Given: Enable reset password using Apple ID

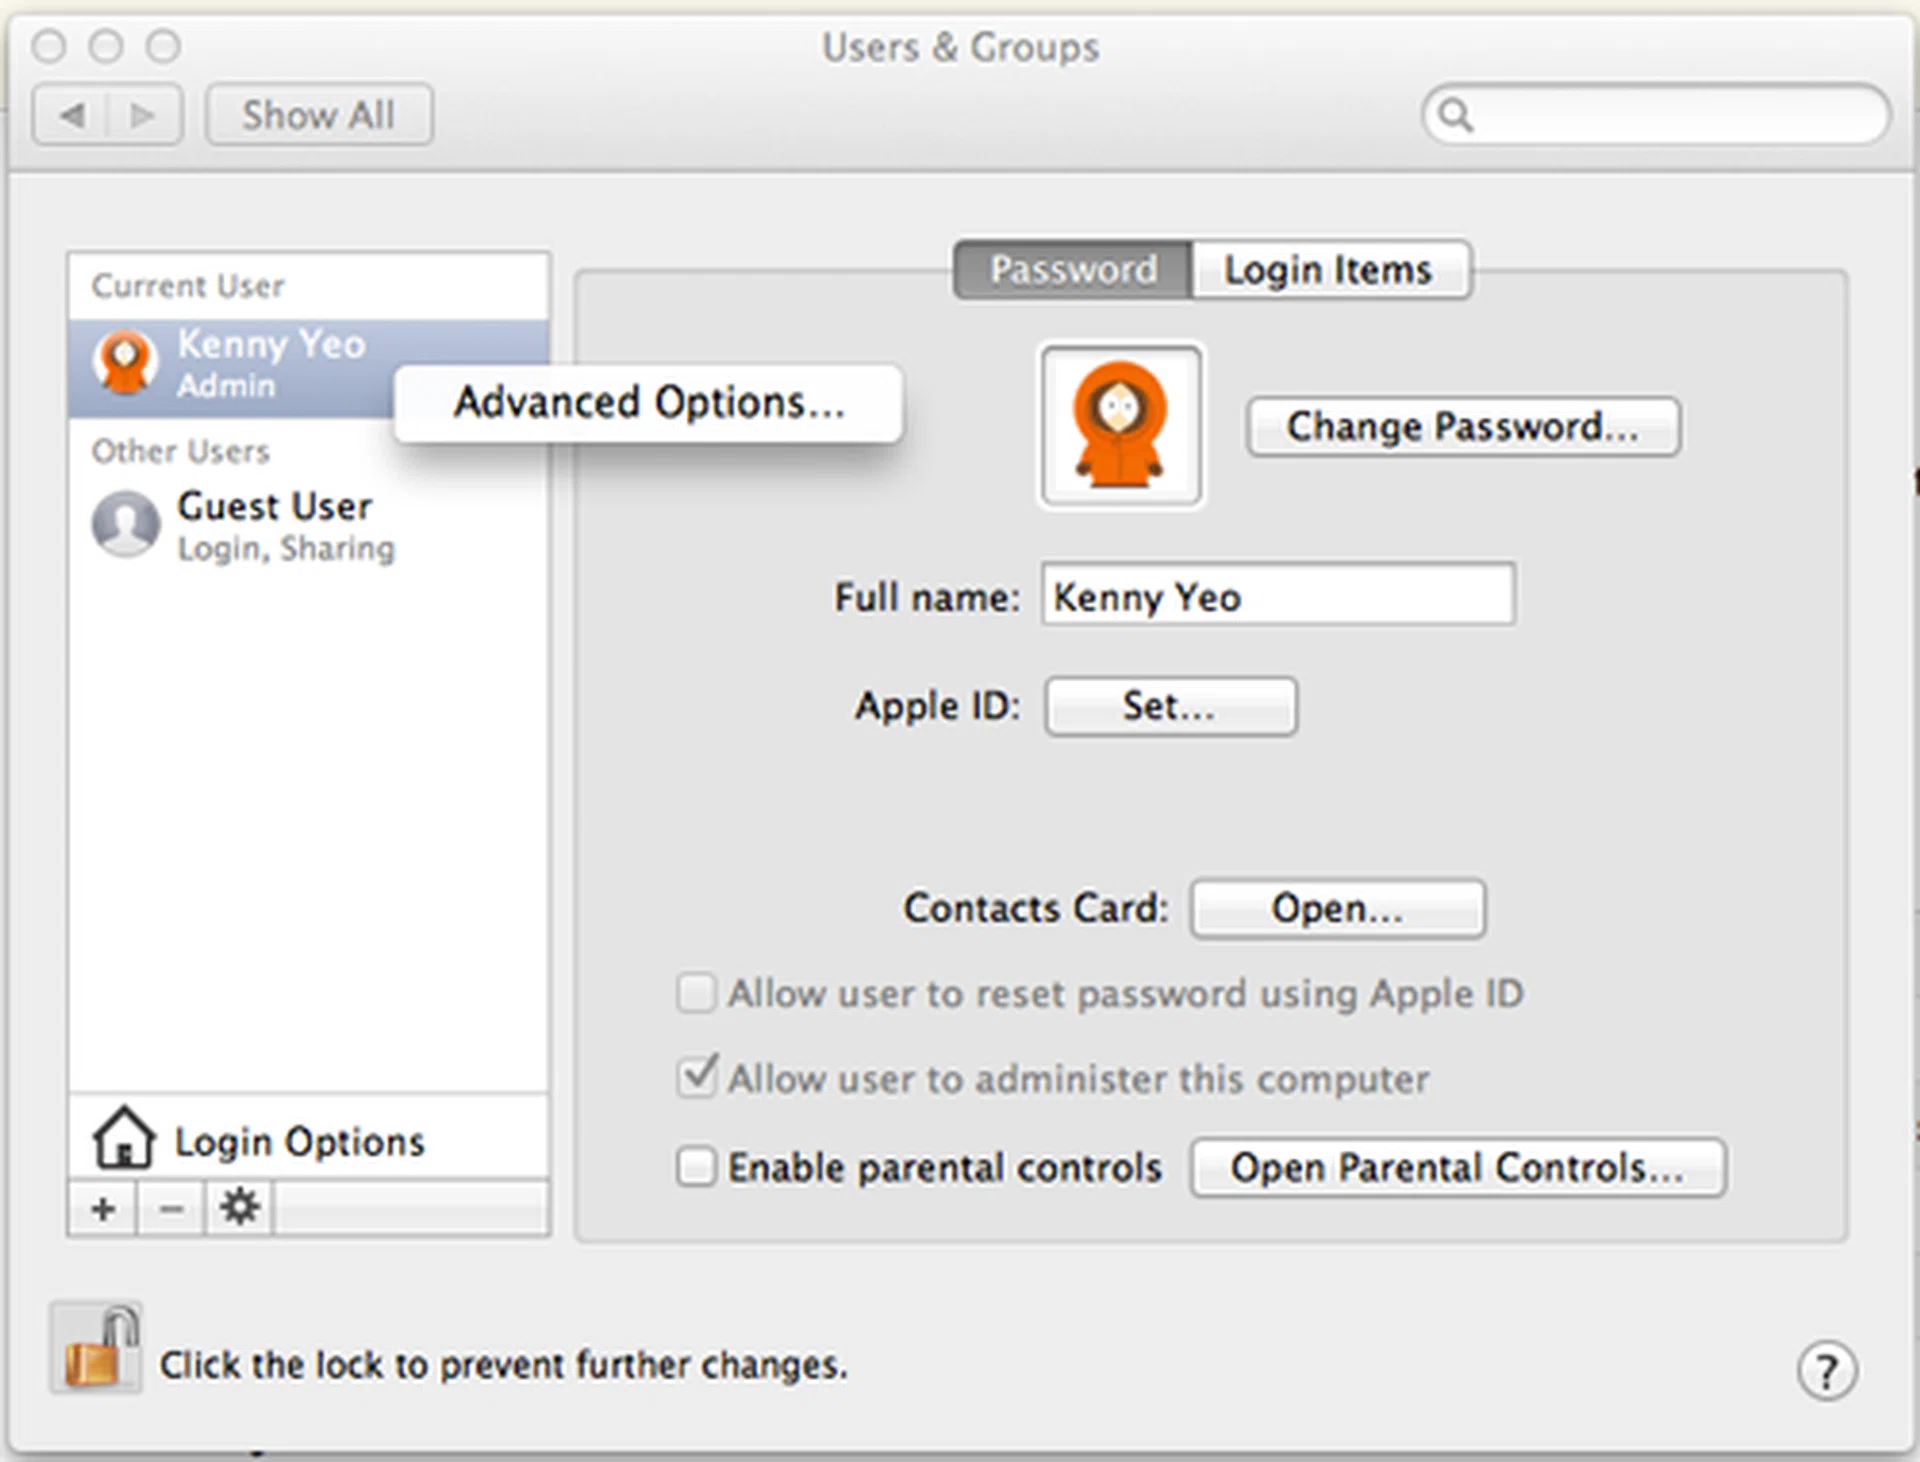Looking at the screenshot, I should point(696,993).
